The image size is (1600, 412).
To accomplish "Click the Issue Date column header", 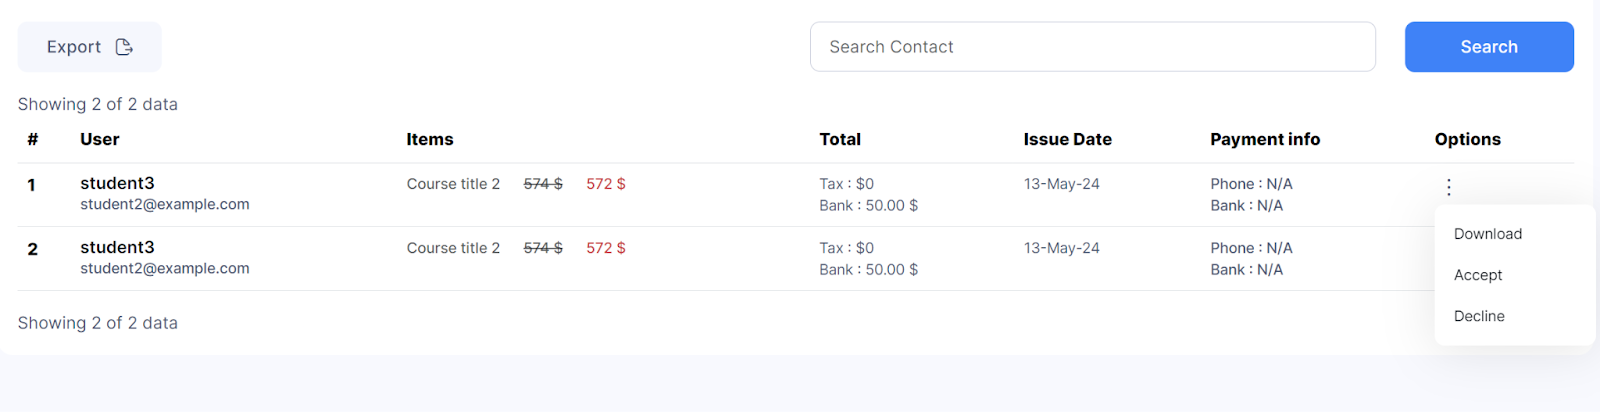I will [1067, 139].
